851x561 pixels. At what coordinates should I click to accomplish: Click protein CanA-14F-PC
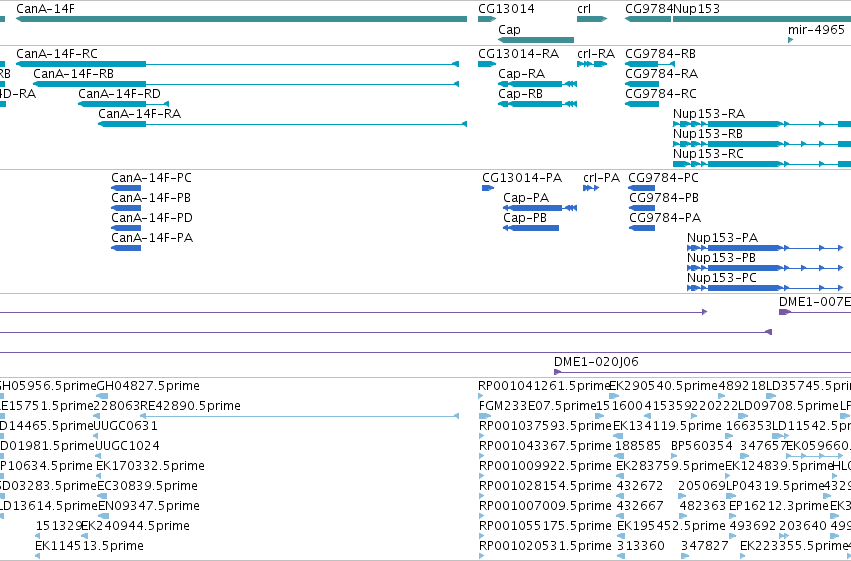126,188
